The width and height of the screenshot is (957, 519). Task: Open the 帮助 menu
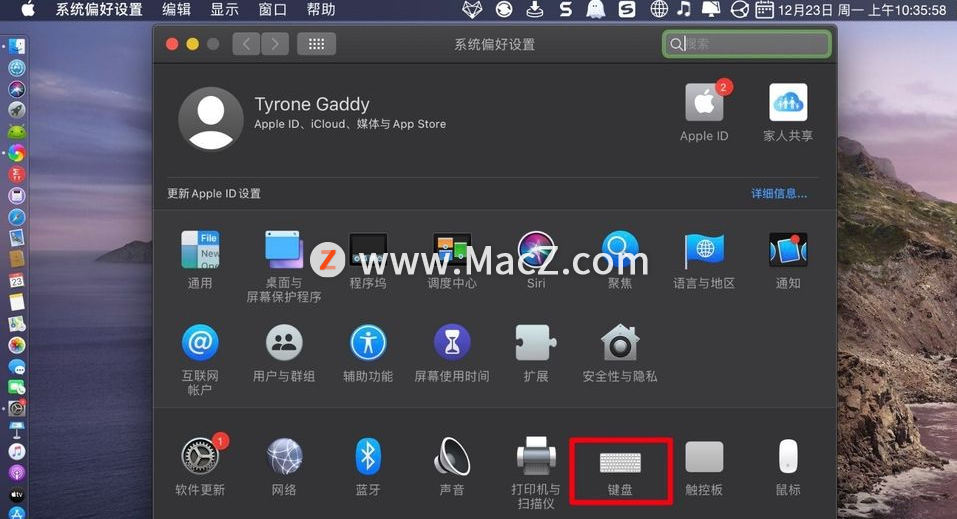tap(320, 9)
